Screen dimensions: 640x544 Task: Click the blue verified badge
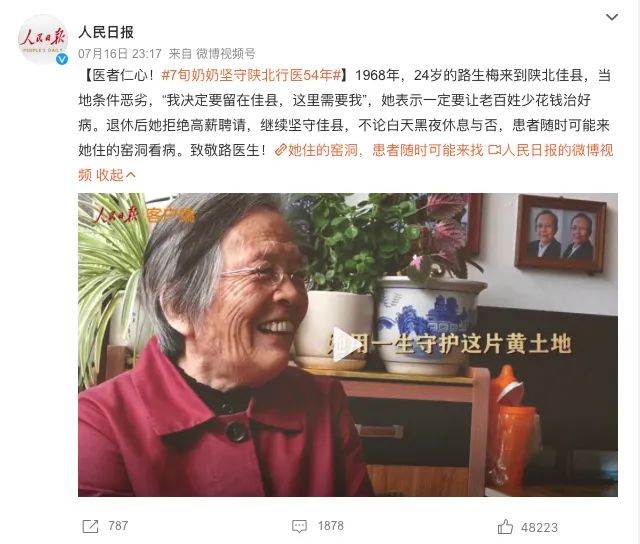pyautogui.click(x=62, y=59)
